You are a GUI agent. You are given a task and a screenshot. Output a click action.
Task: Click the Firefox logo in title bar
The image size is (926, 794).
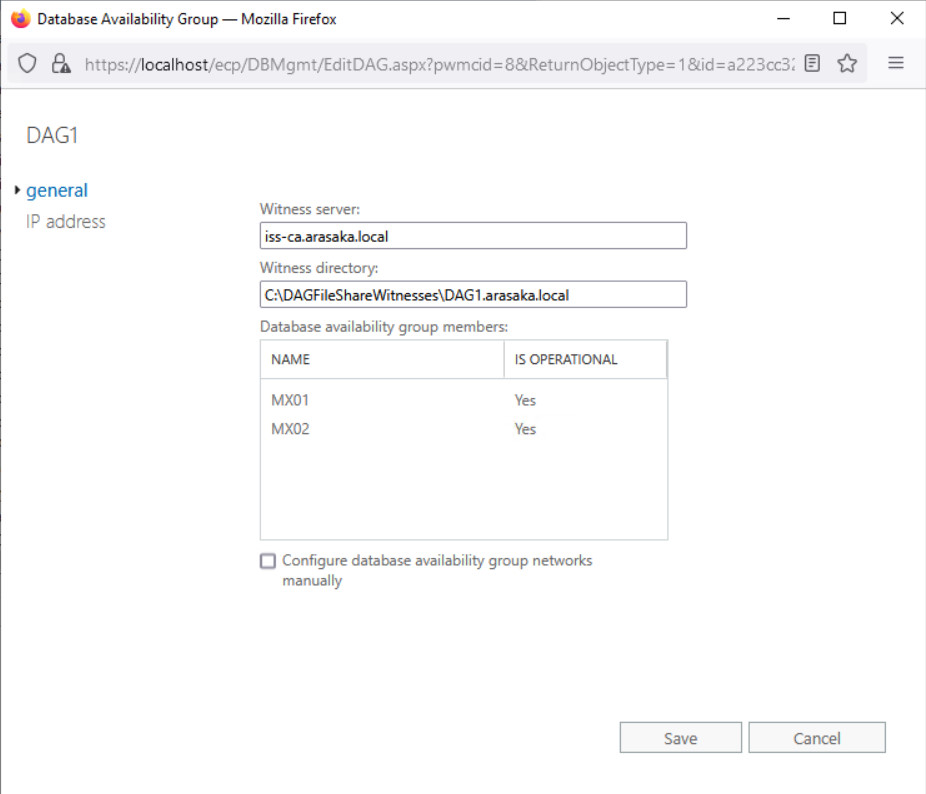click(20, 18)
